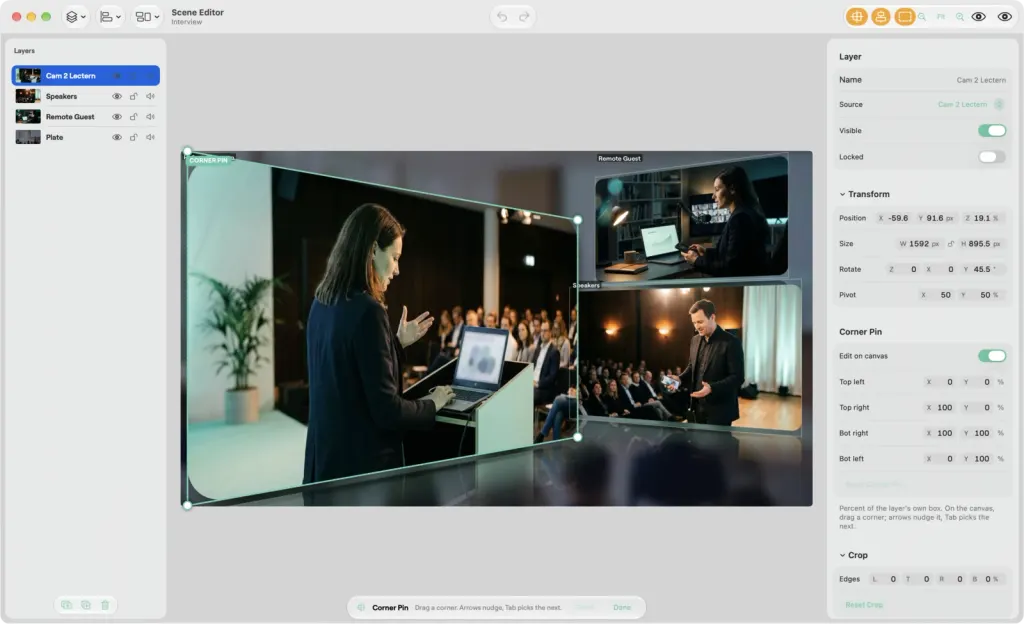
Task: Click the rightmost eye icon in toolbar
Action: (1004, 17)
